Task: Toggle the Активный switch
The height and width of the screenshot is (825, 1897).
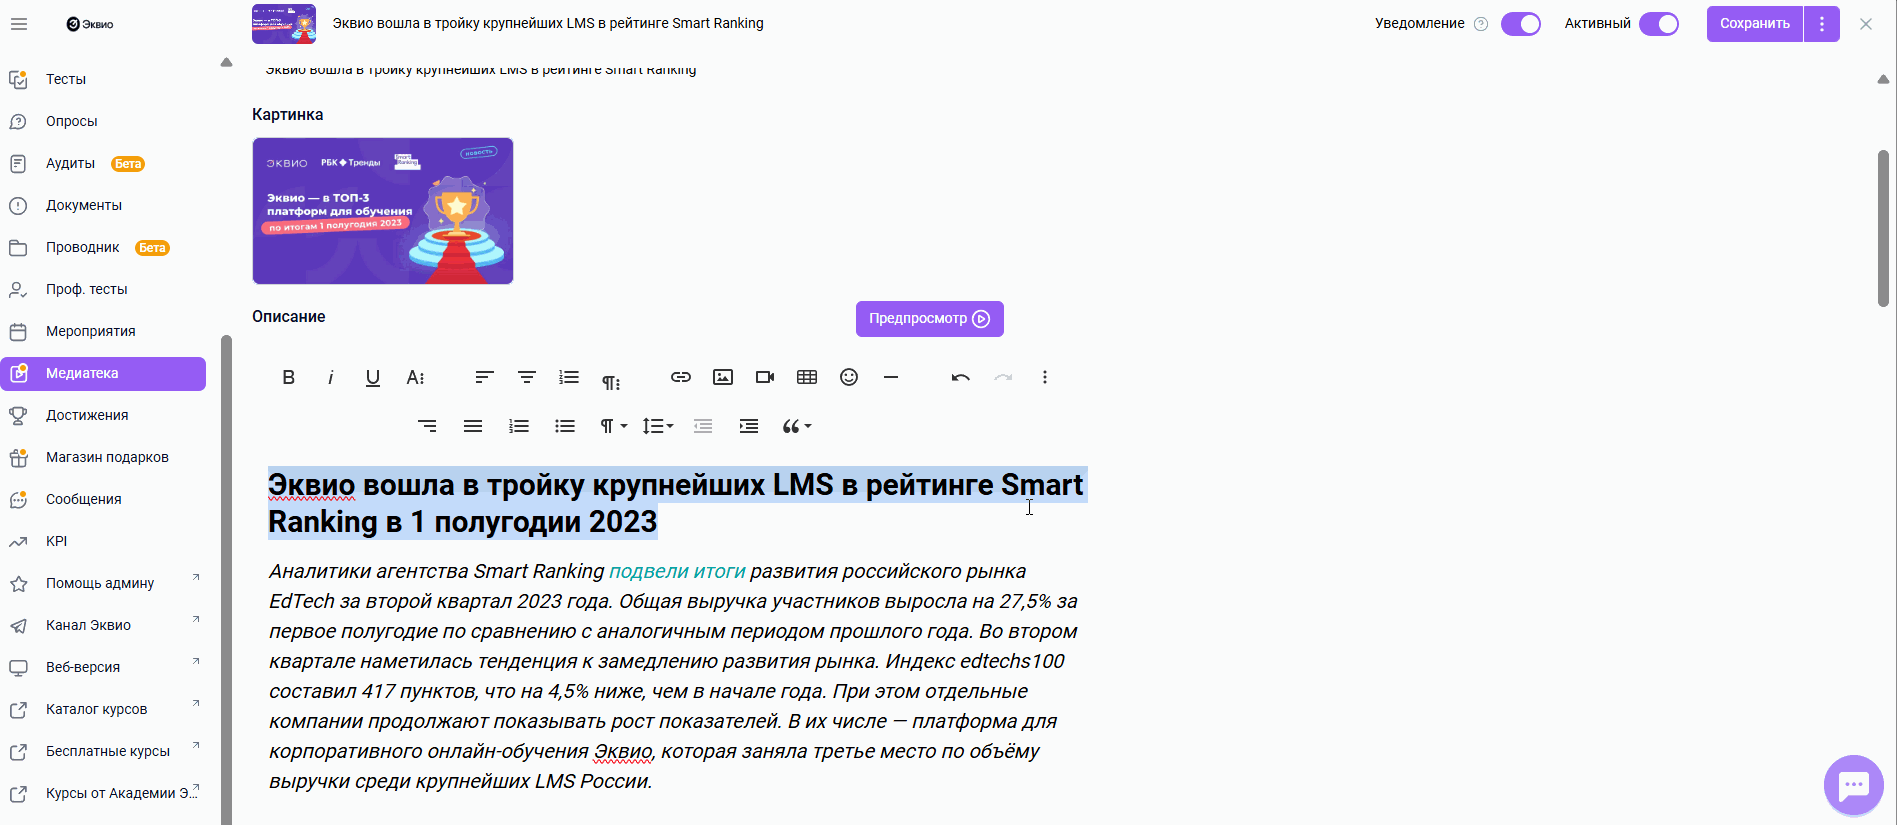Action: [x=1659, y=24]
